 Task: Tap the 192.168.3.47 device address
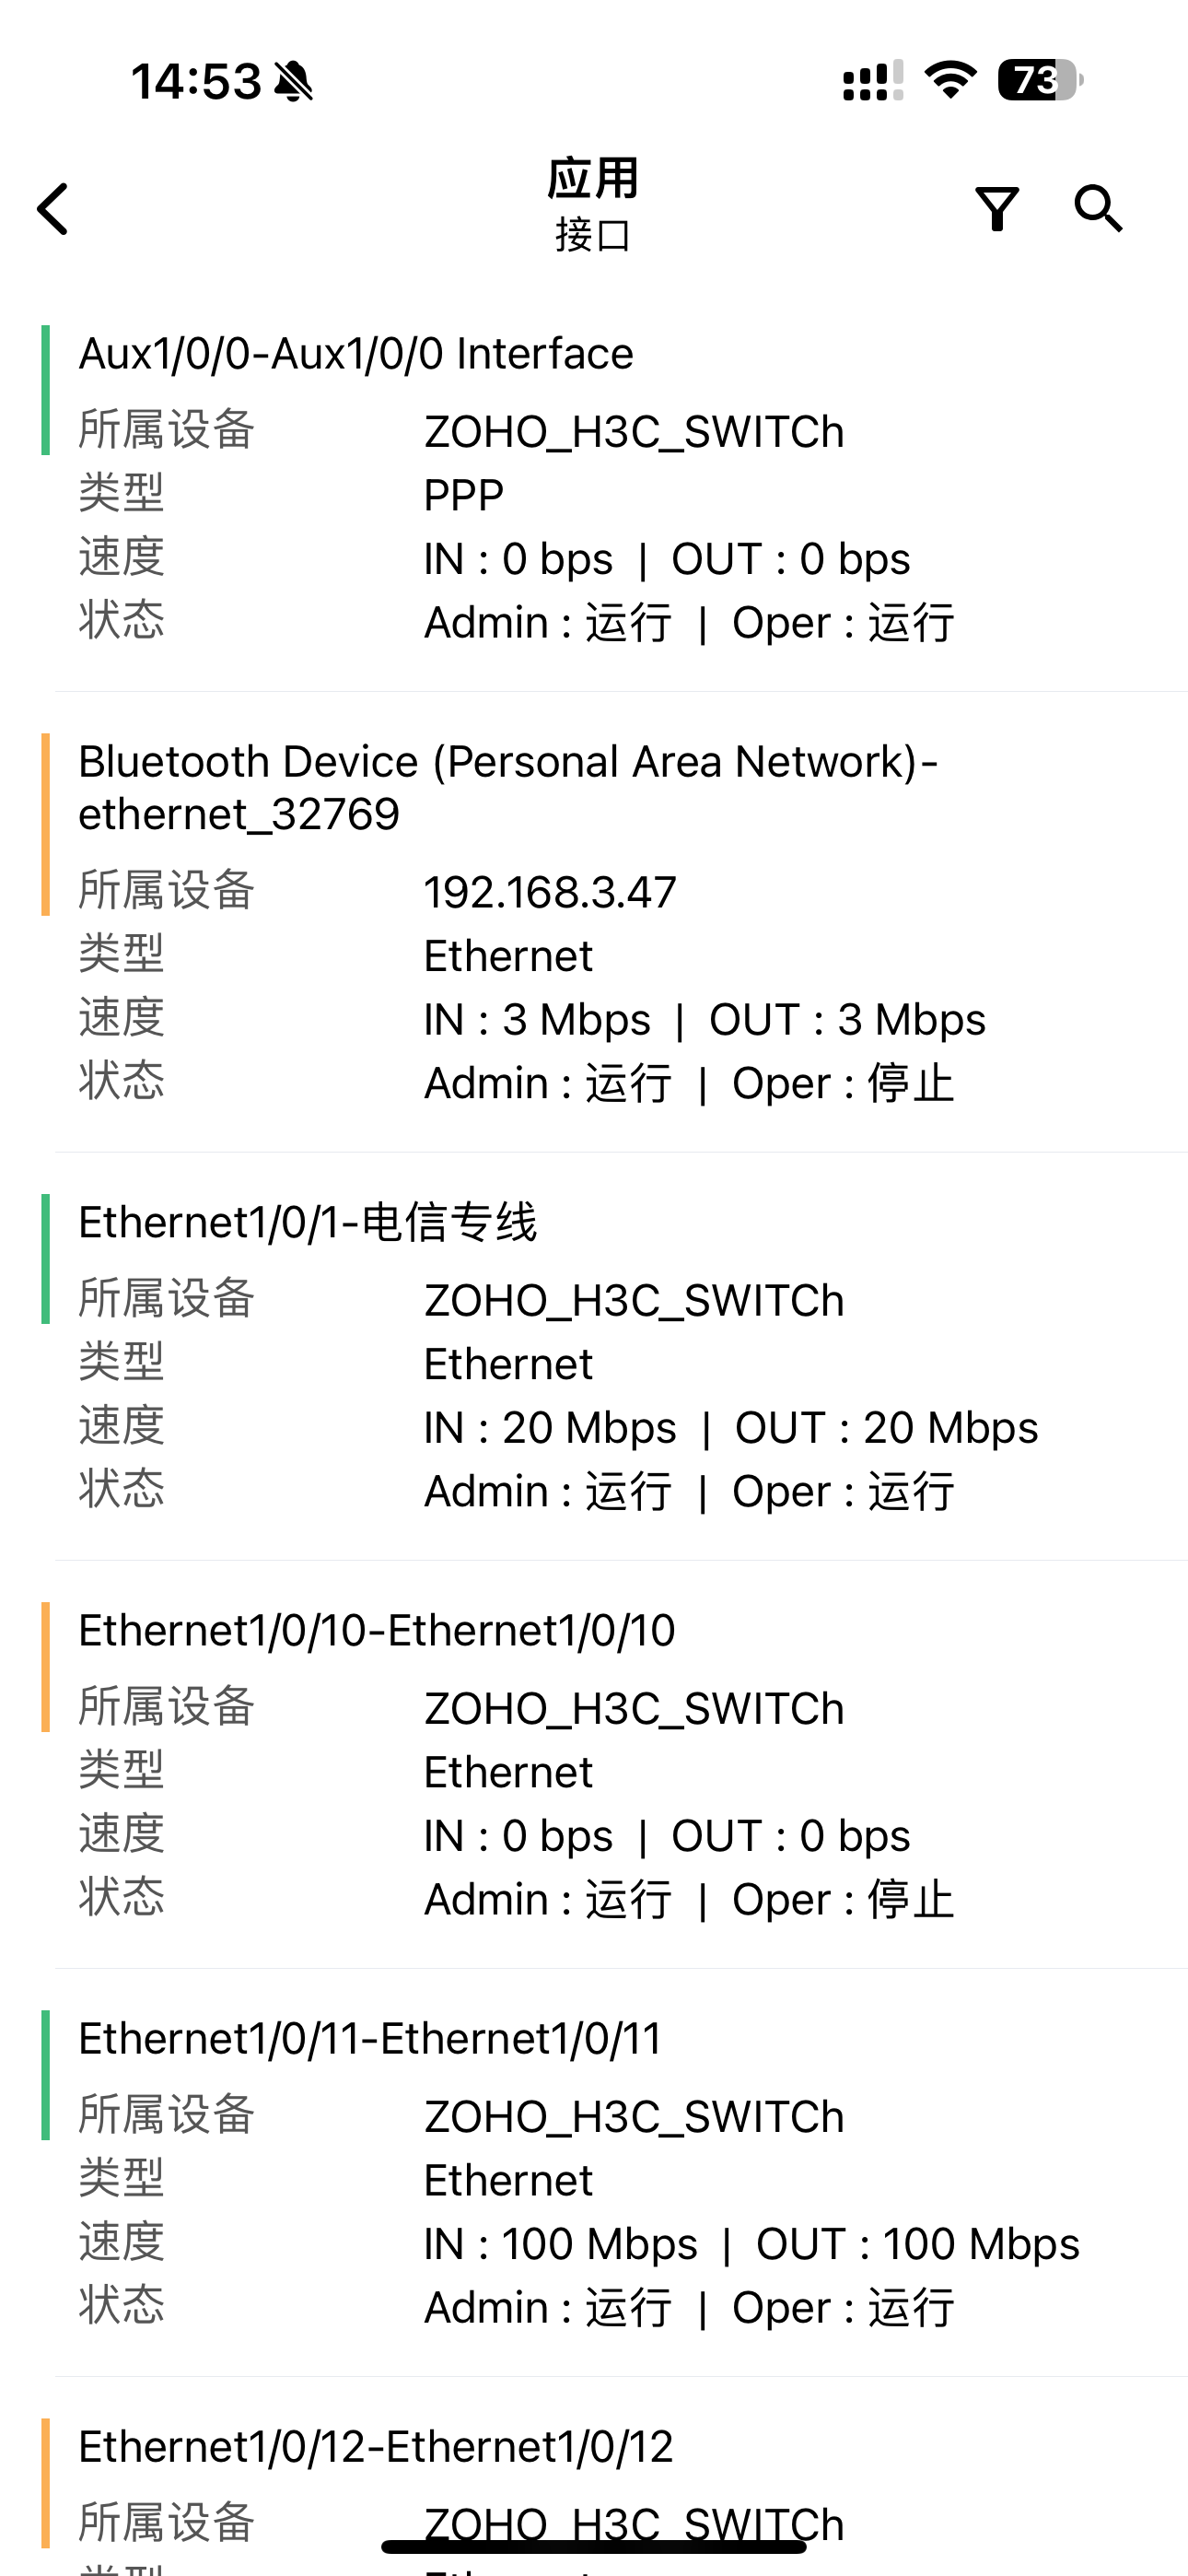(x=550, y=892)
